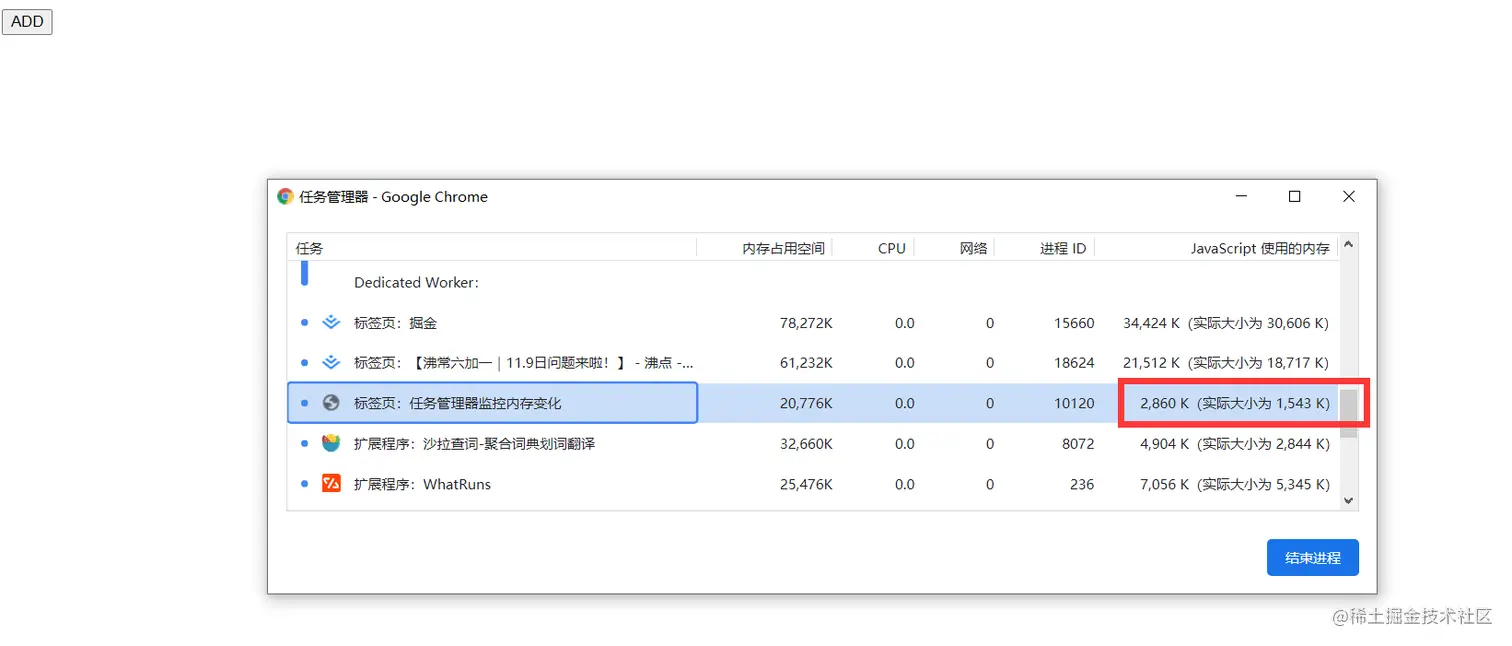Image resolution: width=1512 pixels, height=646 pixels.
Task: Select the 扩展程序：WhatRuns row
Action: [813, 484]
